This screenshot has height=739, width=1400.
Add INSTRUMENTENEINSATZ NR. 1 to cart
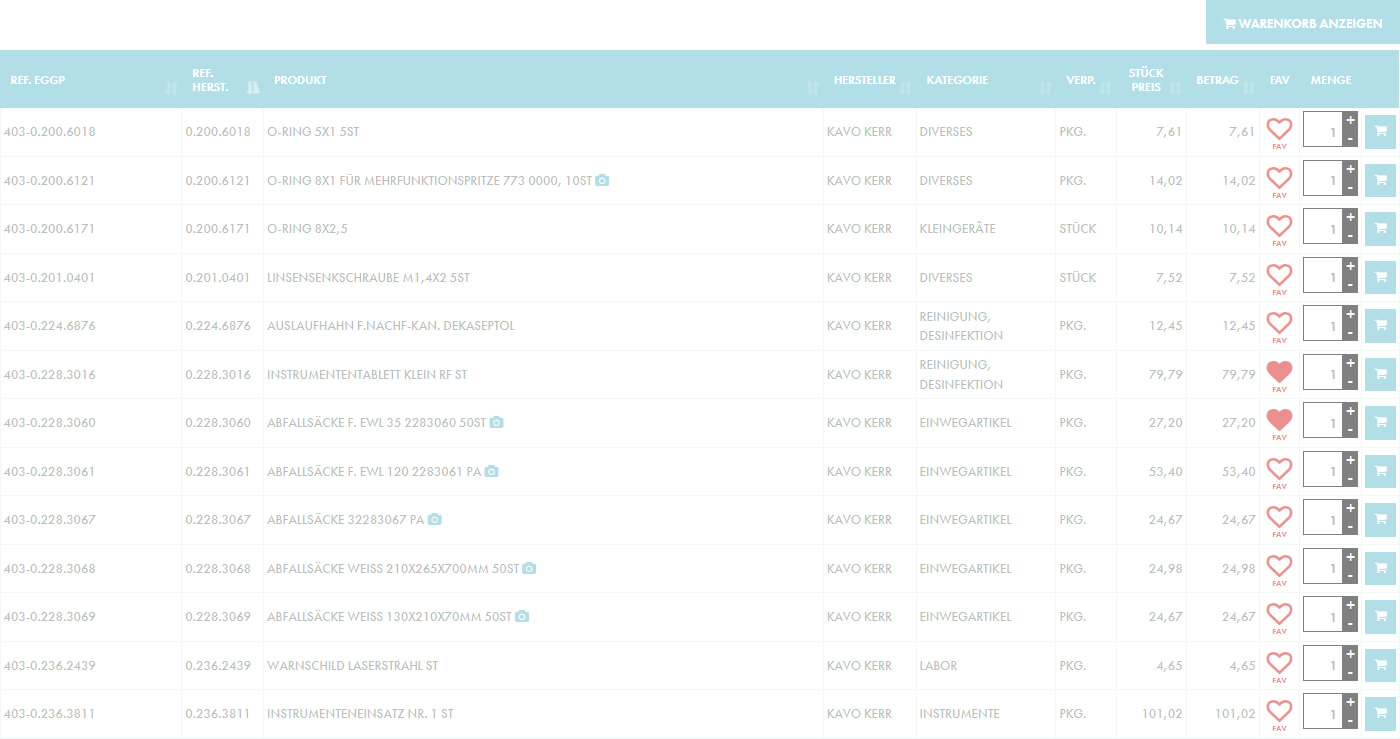[1380, 714]
